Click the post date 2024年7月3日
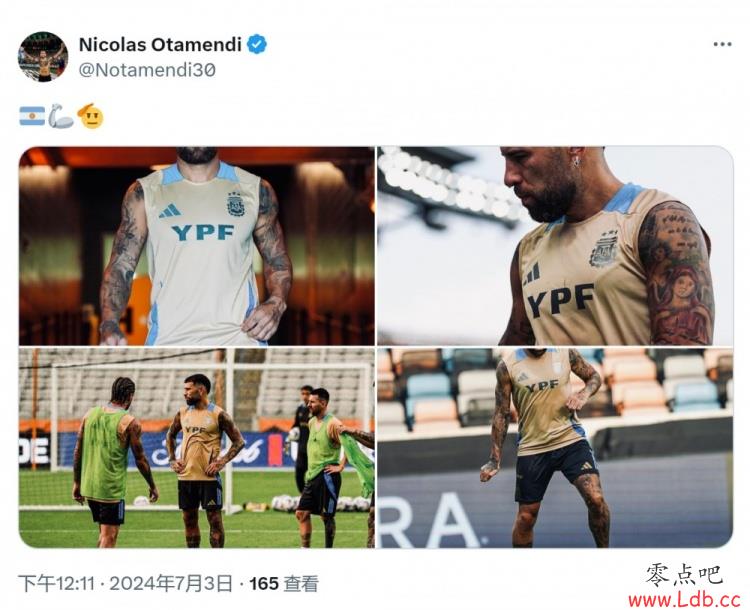The width and height of the screenshot is (750, 610). tap(171, 584)
